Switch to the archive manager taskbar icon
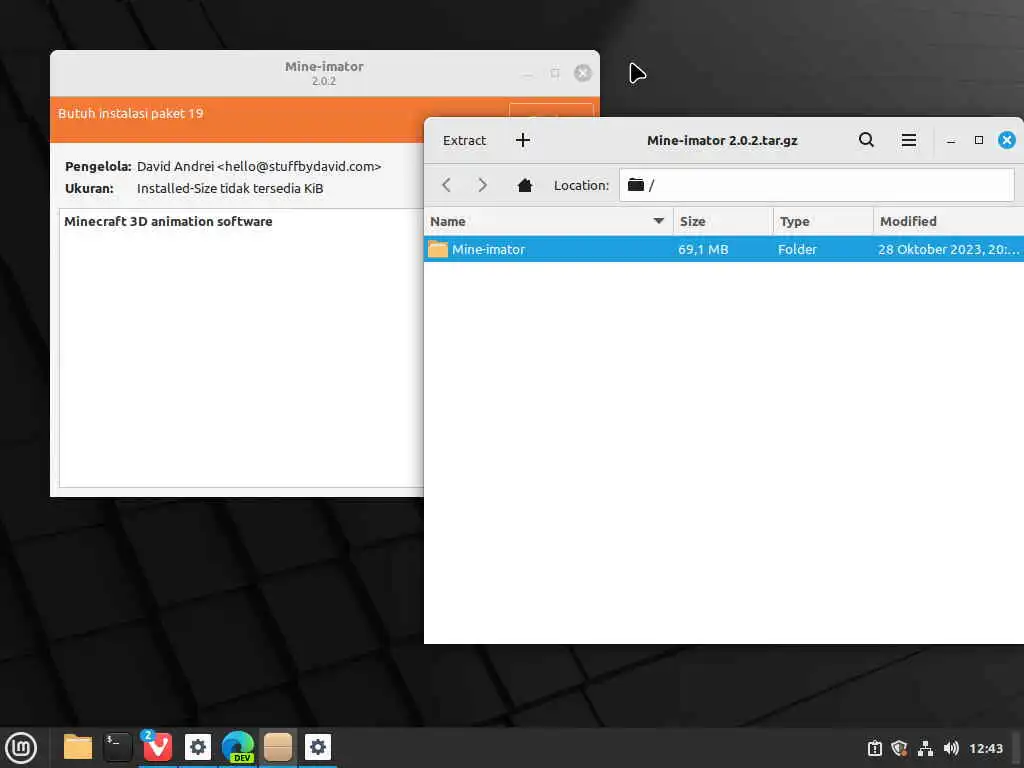Screen dimensions: 1024x768 (x=278, y=747)
